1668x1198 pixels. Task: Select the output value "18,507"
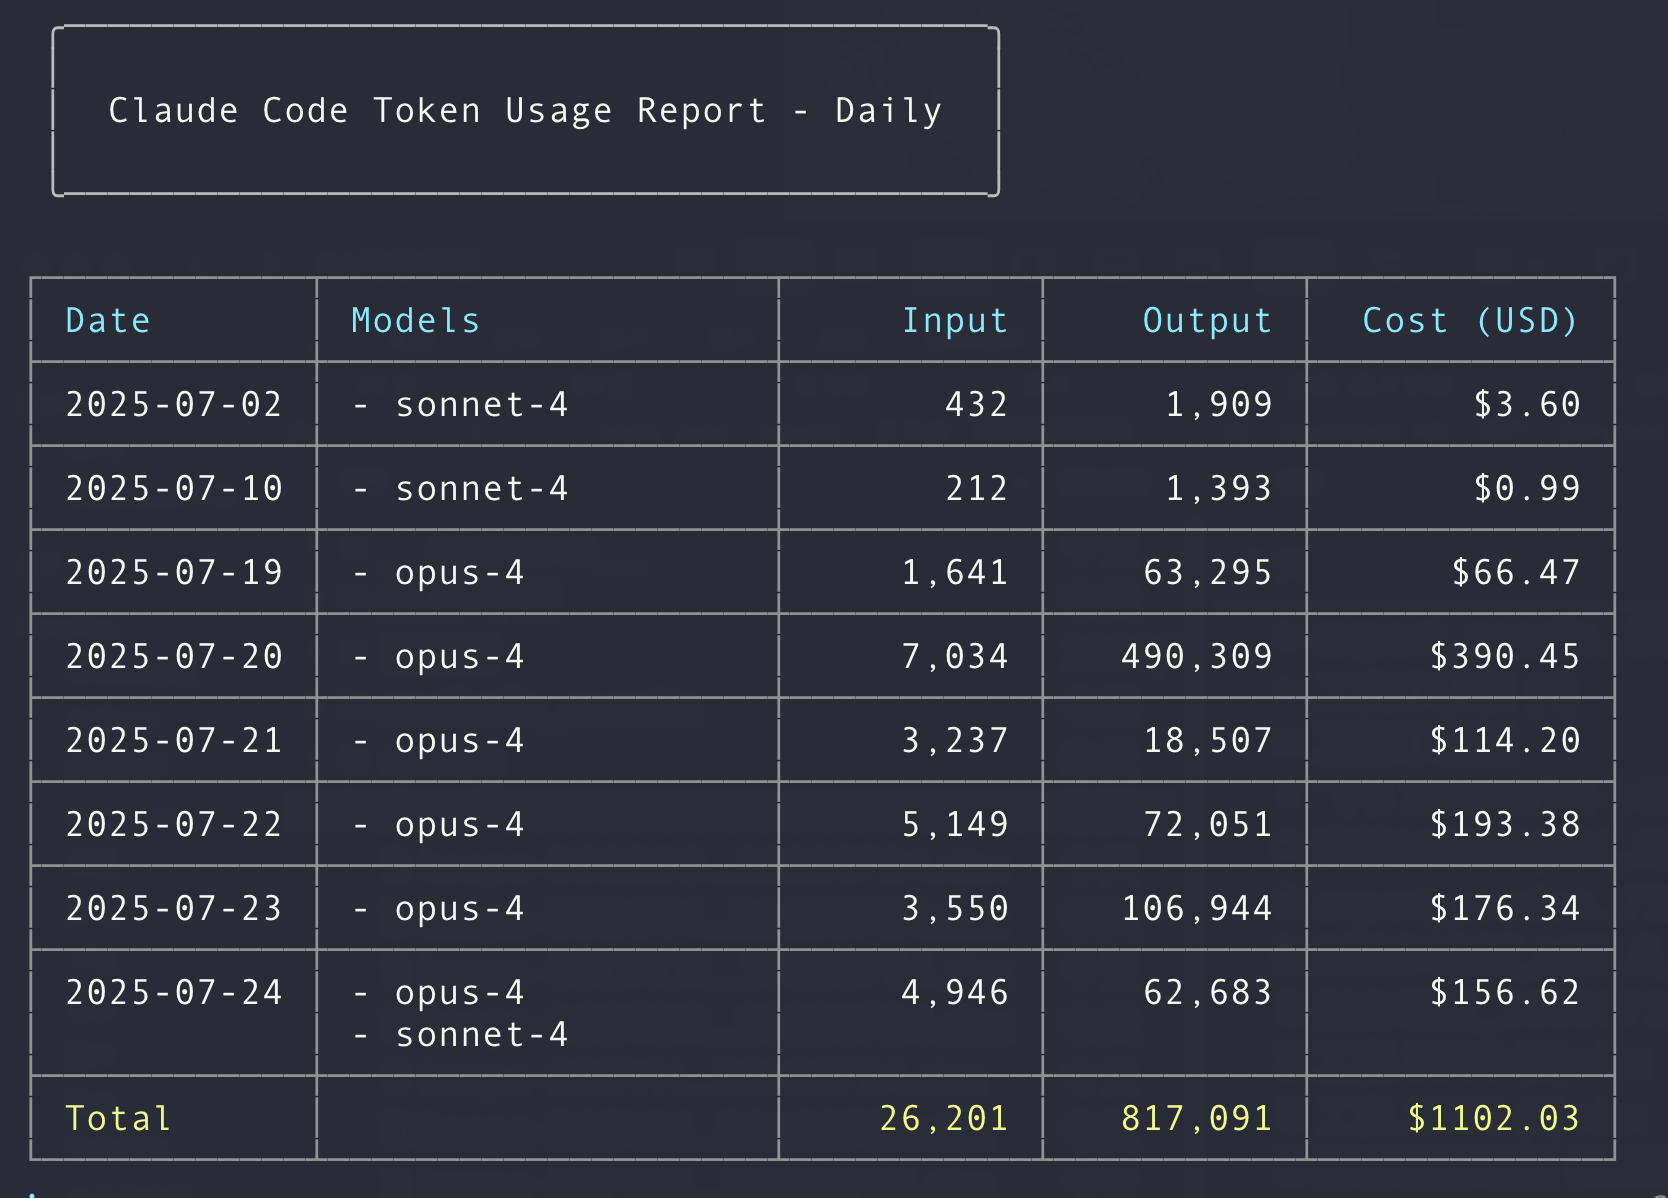pyautogui.click(x=1208, y=740)
